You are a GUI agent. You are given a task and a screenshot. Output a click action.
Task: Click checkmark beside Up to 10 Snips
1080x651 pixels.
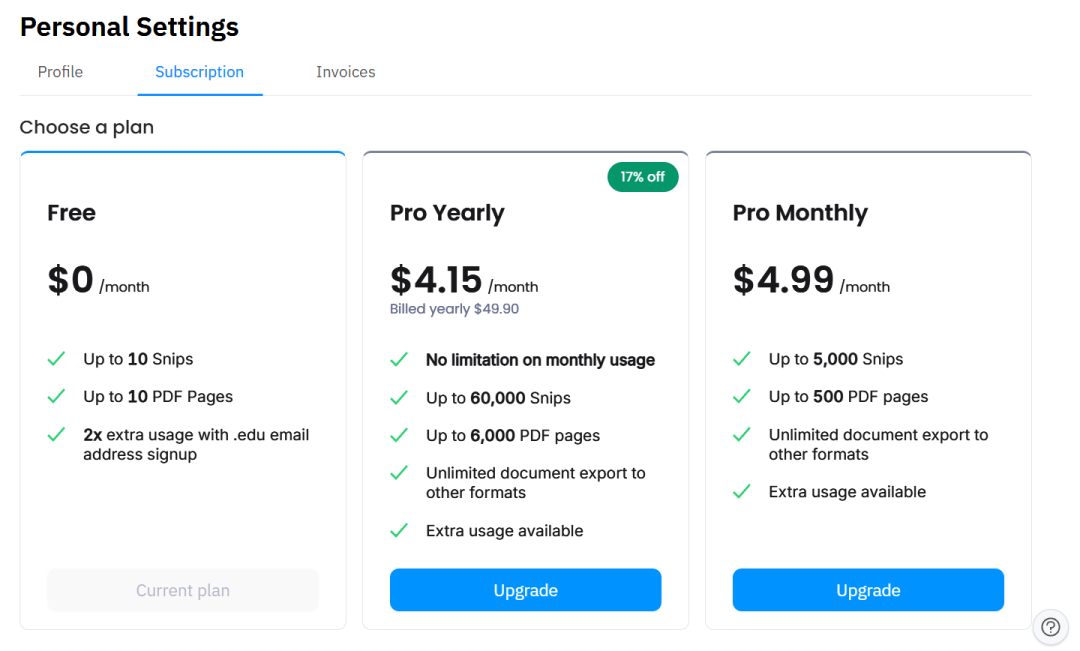click(57, 359)
